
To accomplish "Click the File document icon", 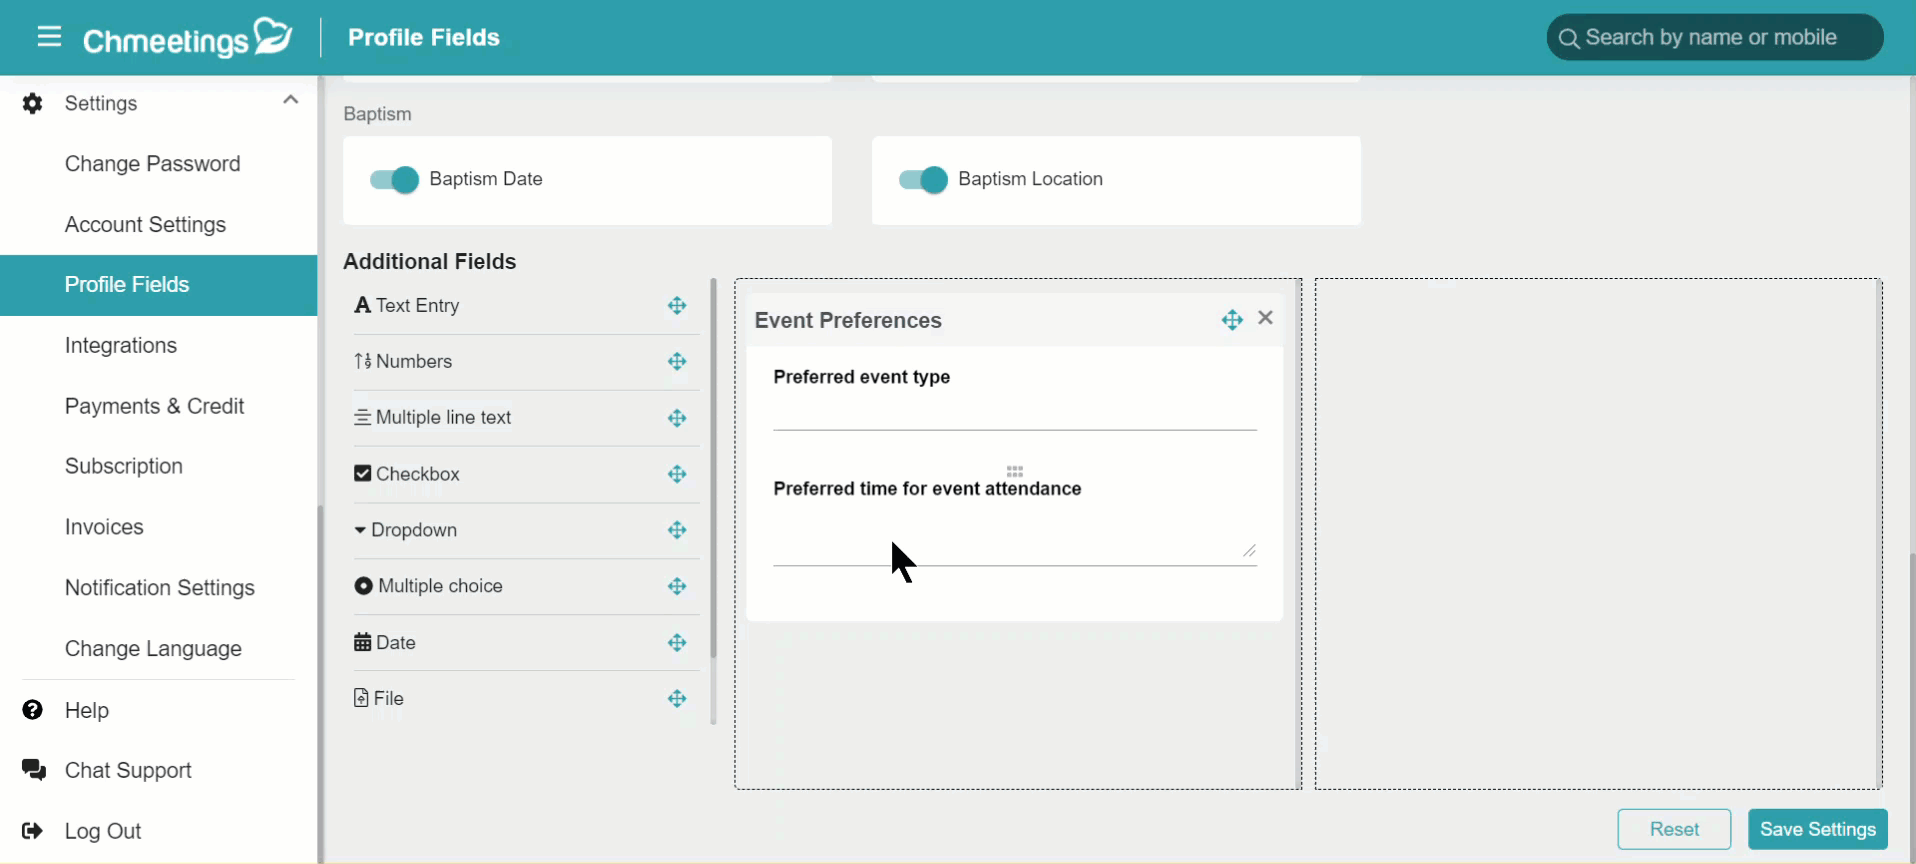I will click(361, 698).
